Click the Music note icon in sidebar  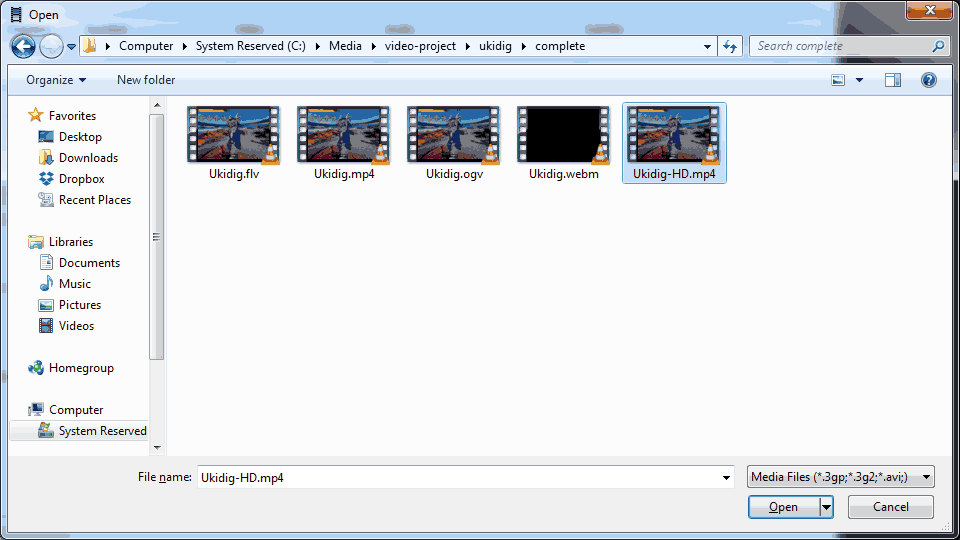46,283
